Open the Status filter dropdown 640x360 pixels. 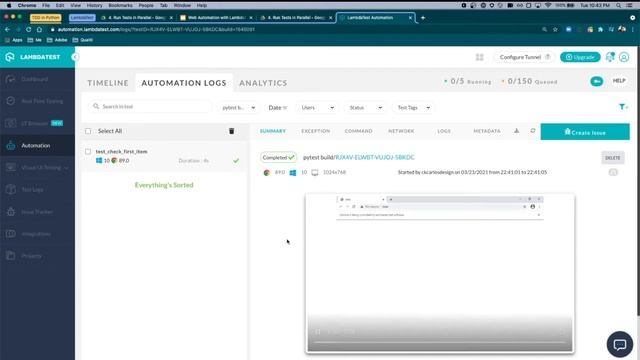[x=365, y=108]
